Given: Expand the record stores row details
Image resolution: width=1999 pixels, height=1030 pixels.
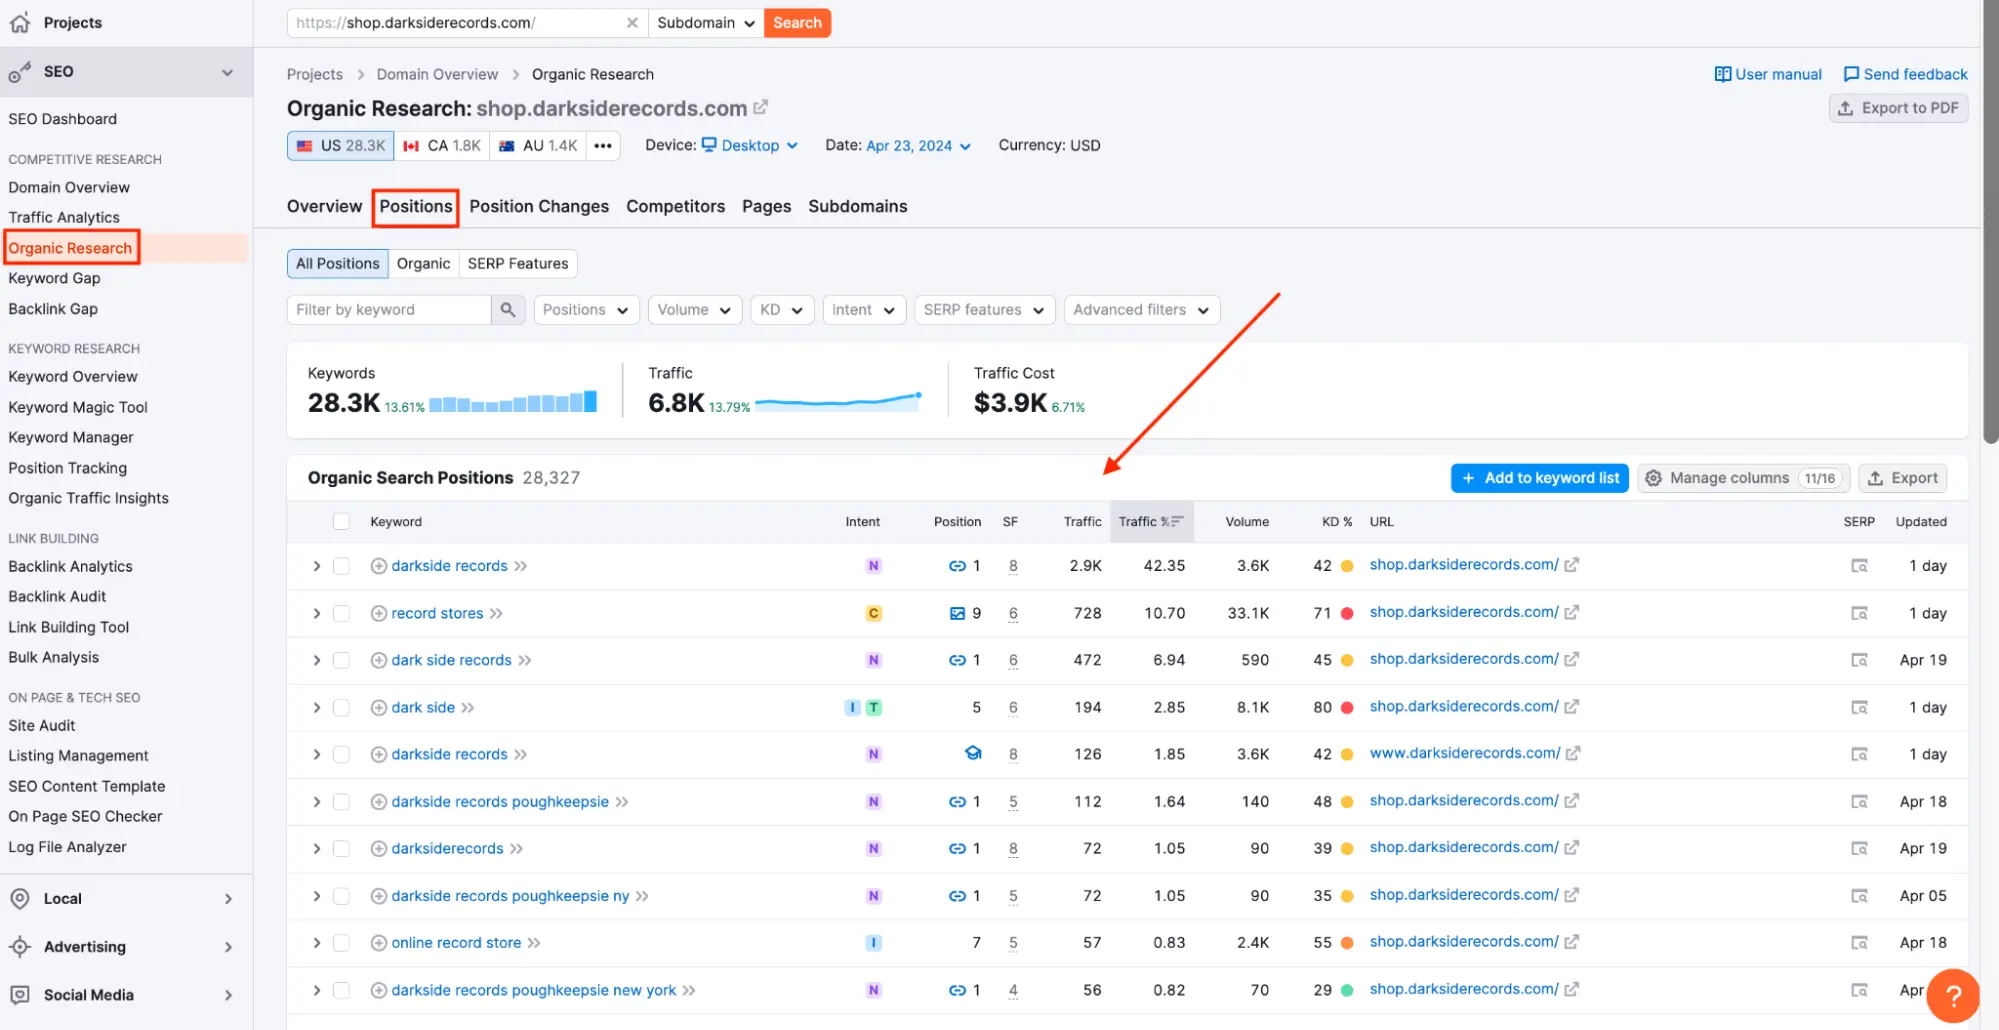Looking at the screenshot, I should [316, 613].
